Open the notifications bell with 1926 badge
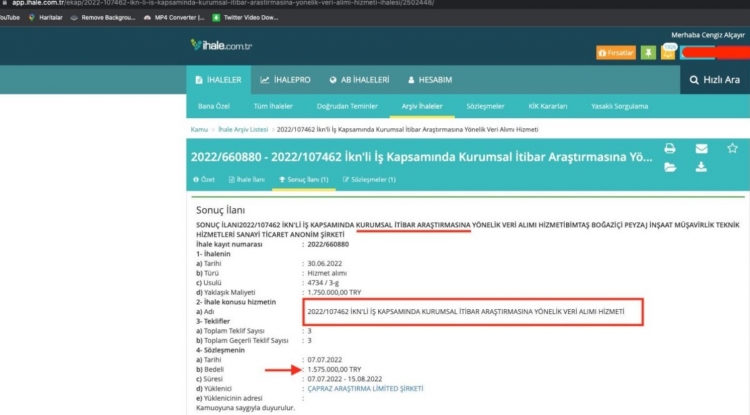This screenshot has width=750, height=415. [x=667, y=51]
